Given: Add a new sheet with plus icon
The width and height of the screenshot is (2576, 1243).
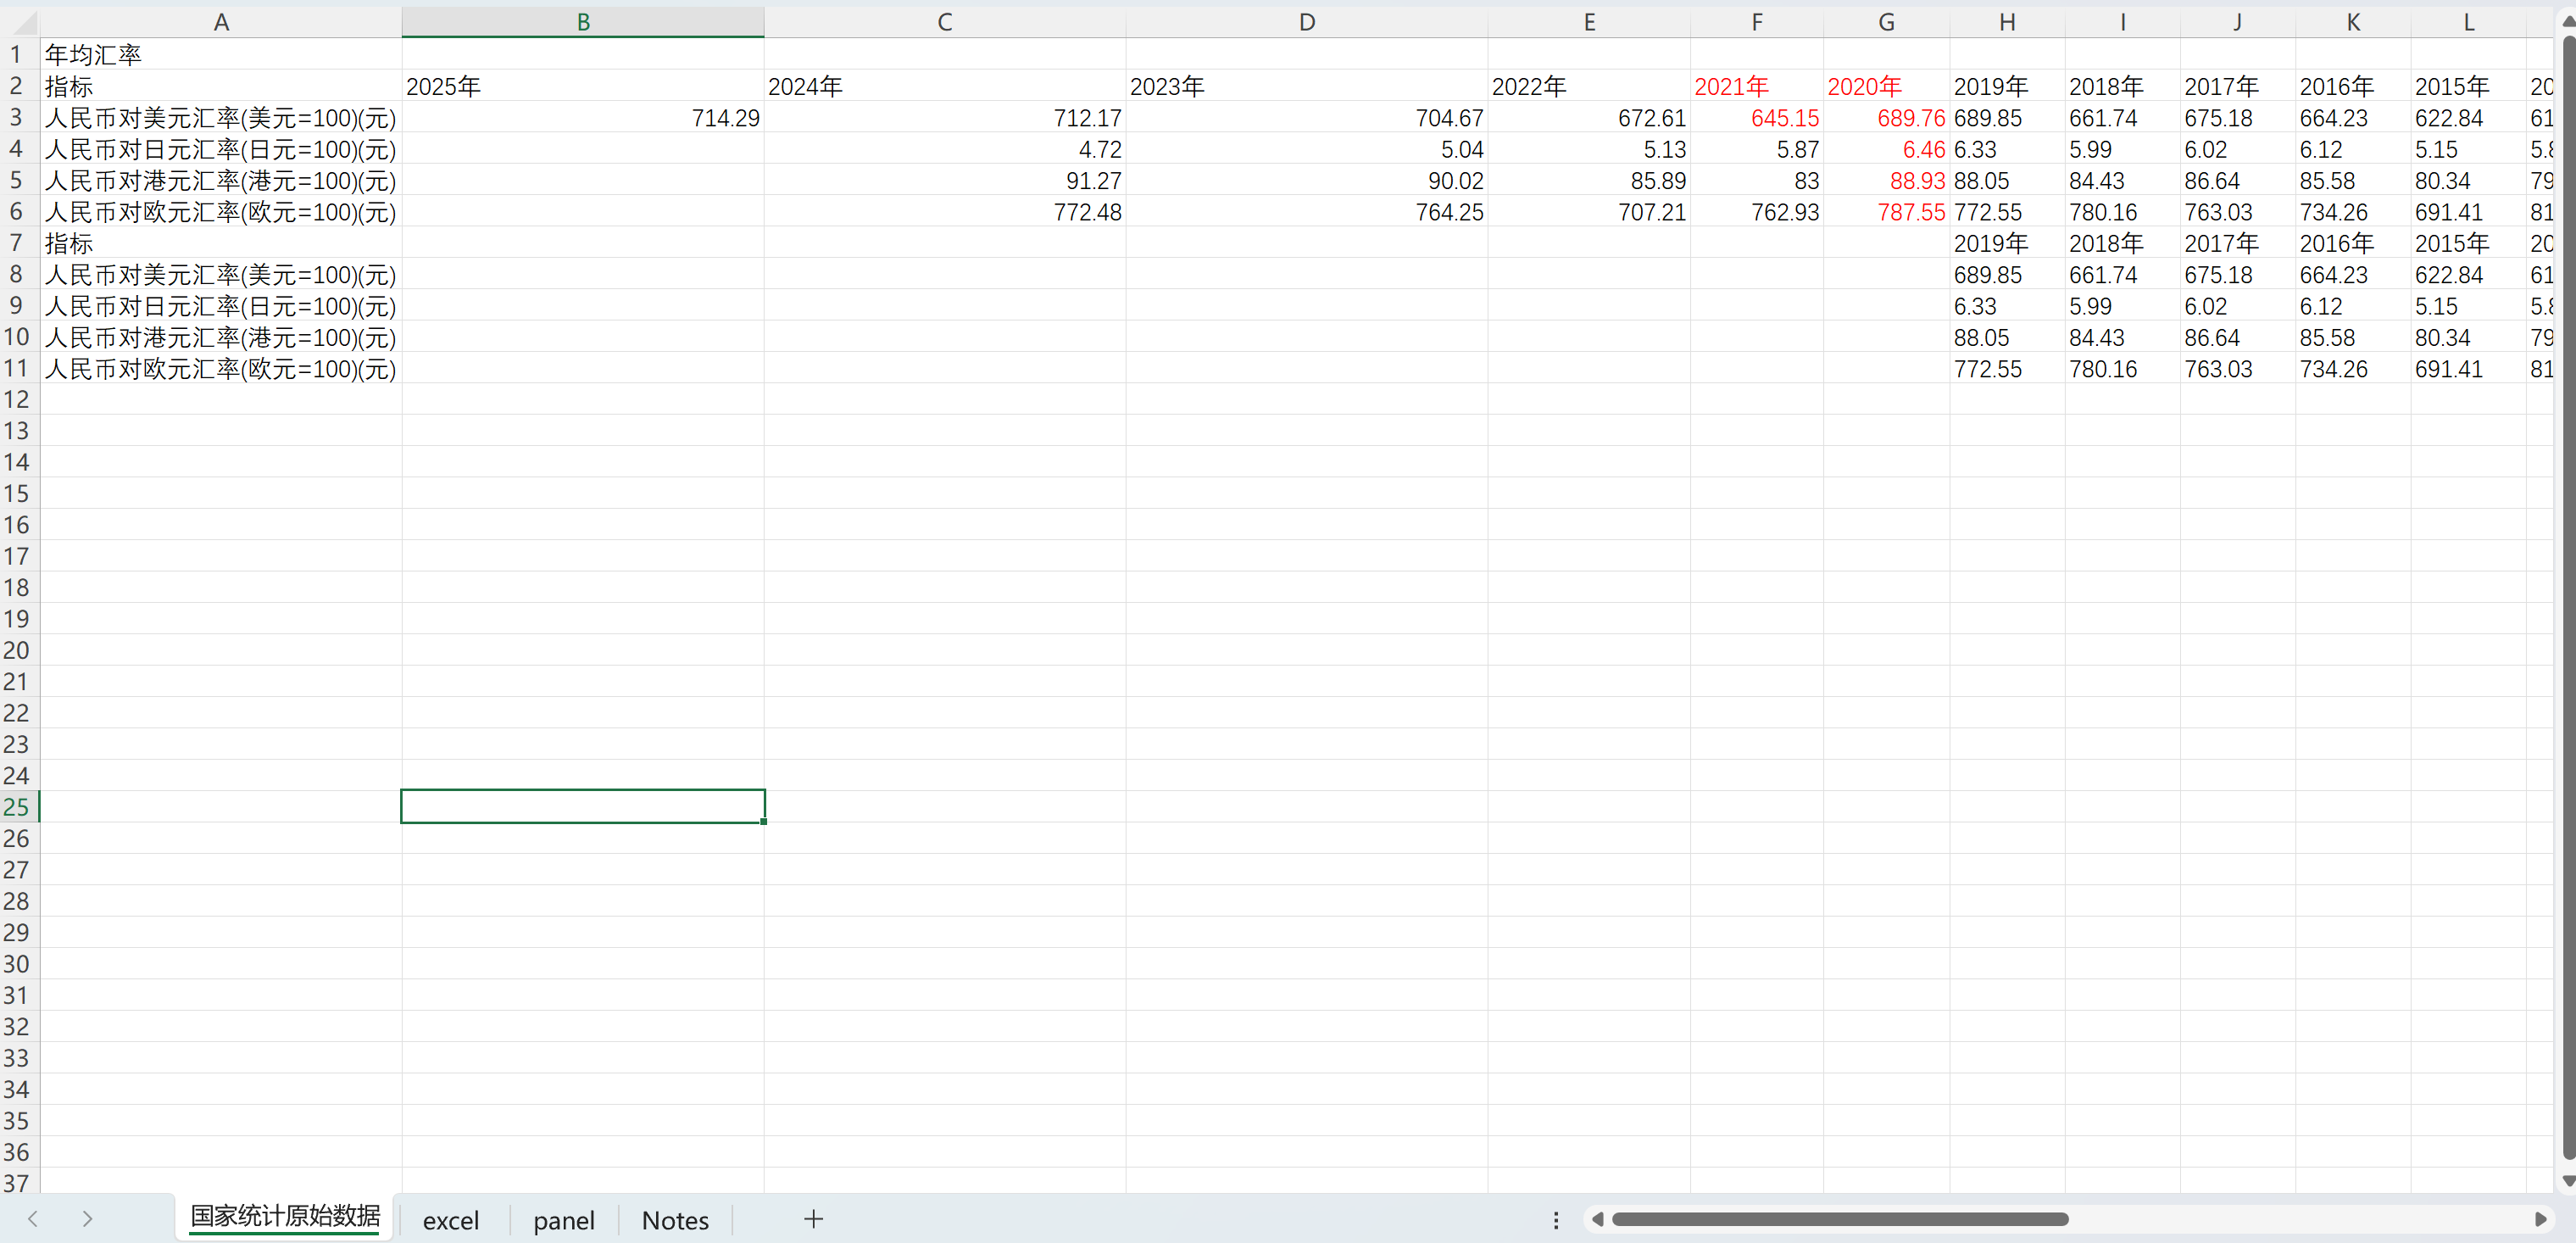Looking at the screenshot, I should pyautogui.click(x=813, y=1219).
